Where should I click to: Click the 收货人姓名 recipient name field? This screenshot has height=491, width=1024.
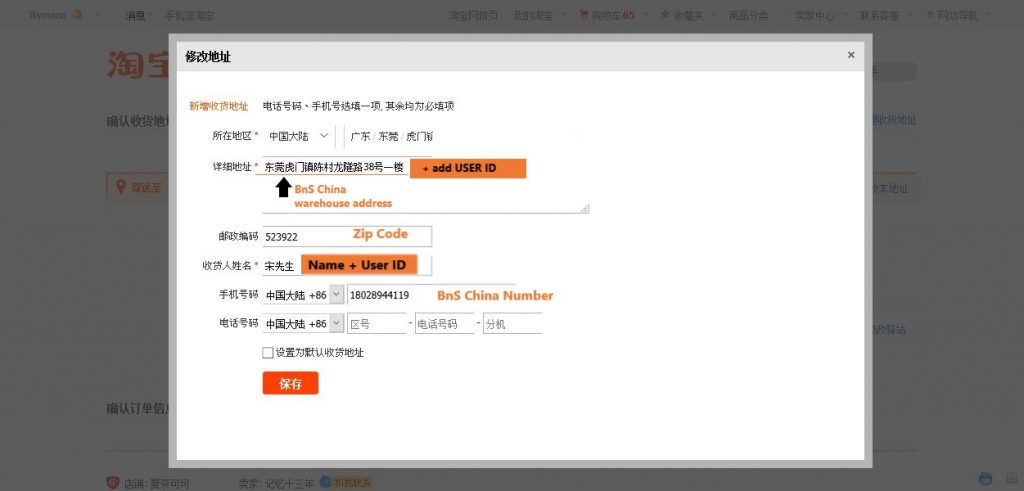pos(347,266)
